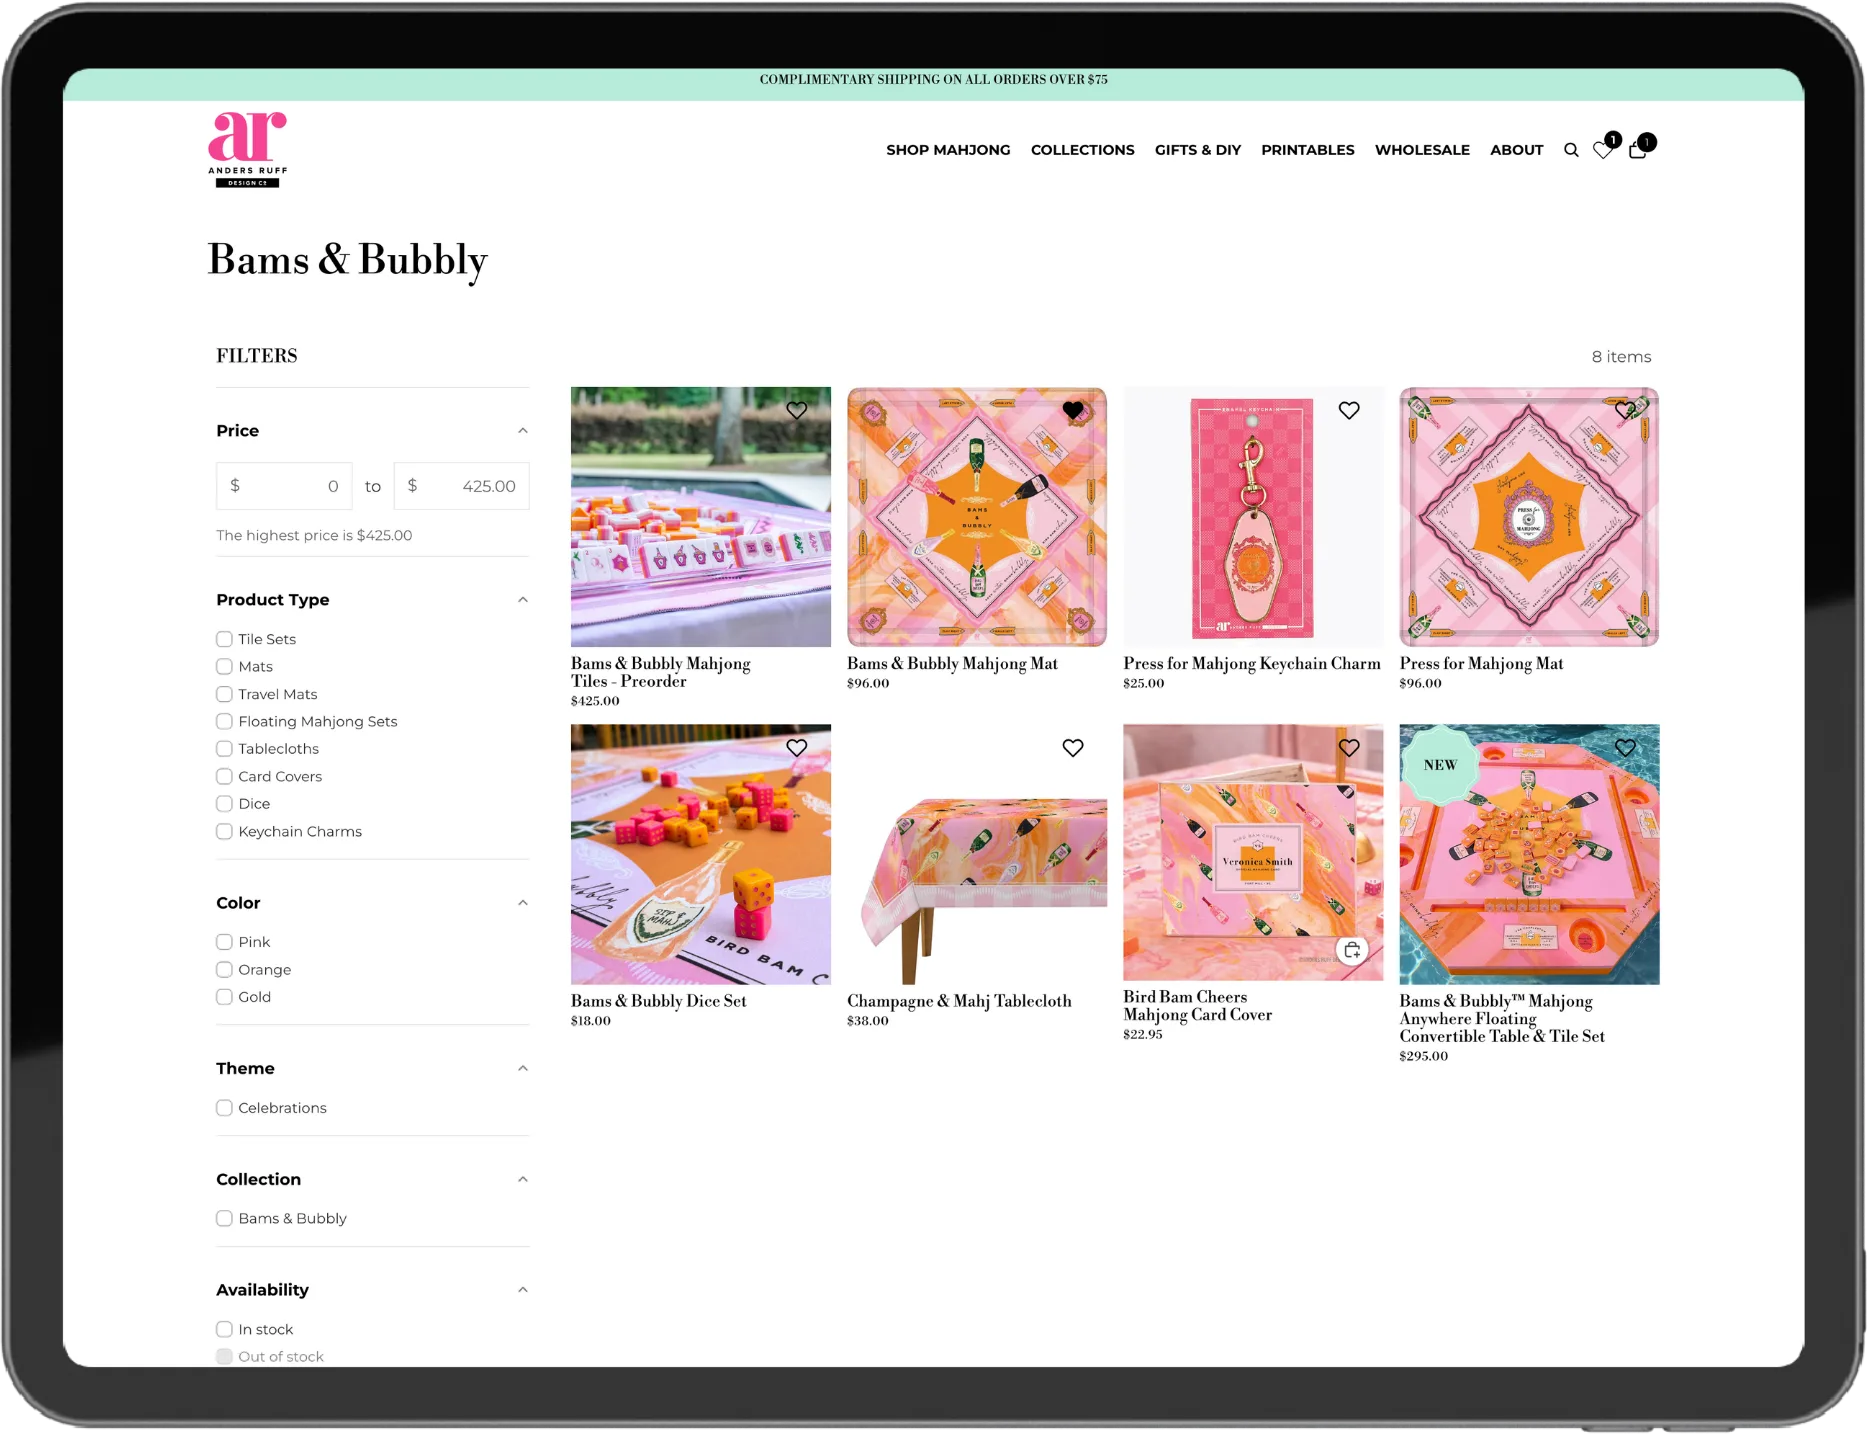
Task: Open Bird Bam Cheers Mahjong Card Cover link
Action: click(x=1198, y=1006)
